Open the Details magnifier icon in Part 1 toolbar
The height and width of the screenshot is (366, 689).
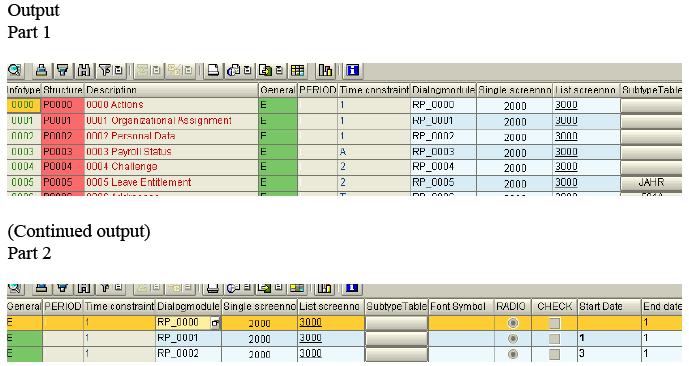pos(14,70)
